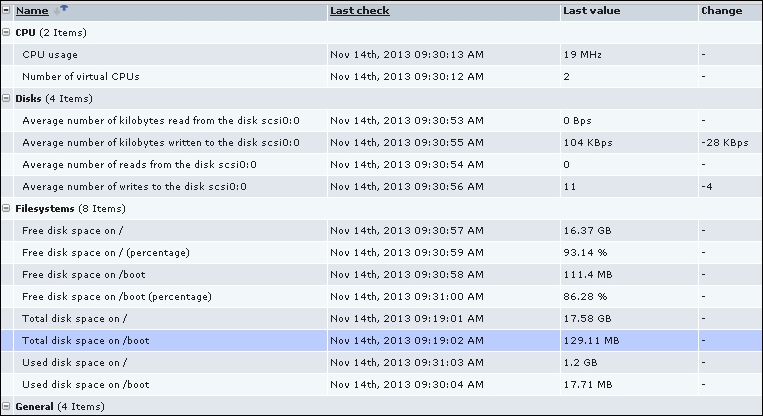This screenshot has width=763, height=416.
Task: Collapse the Disks group
Action: 7,99
